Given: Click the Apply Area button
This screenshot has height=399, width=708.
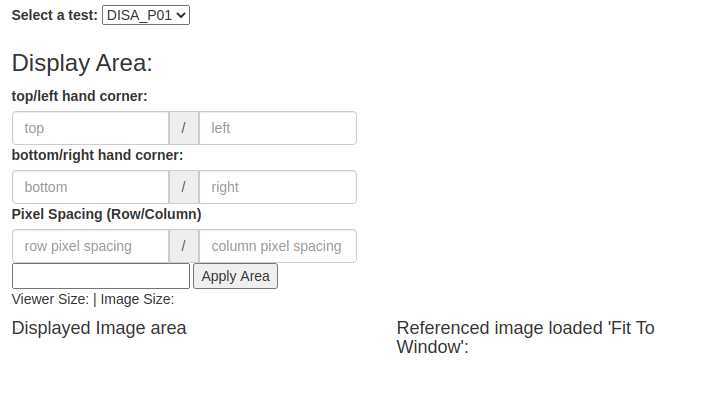Looking at the screenshot, I should [x=236, y=276].
